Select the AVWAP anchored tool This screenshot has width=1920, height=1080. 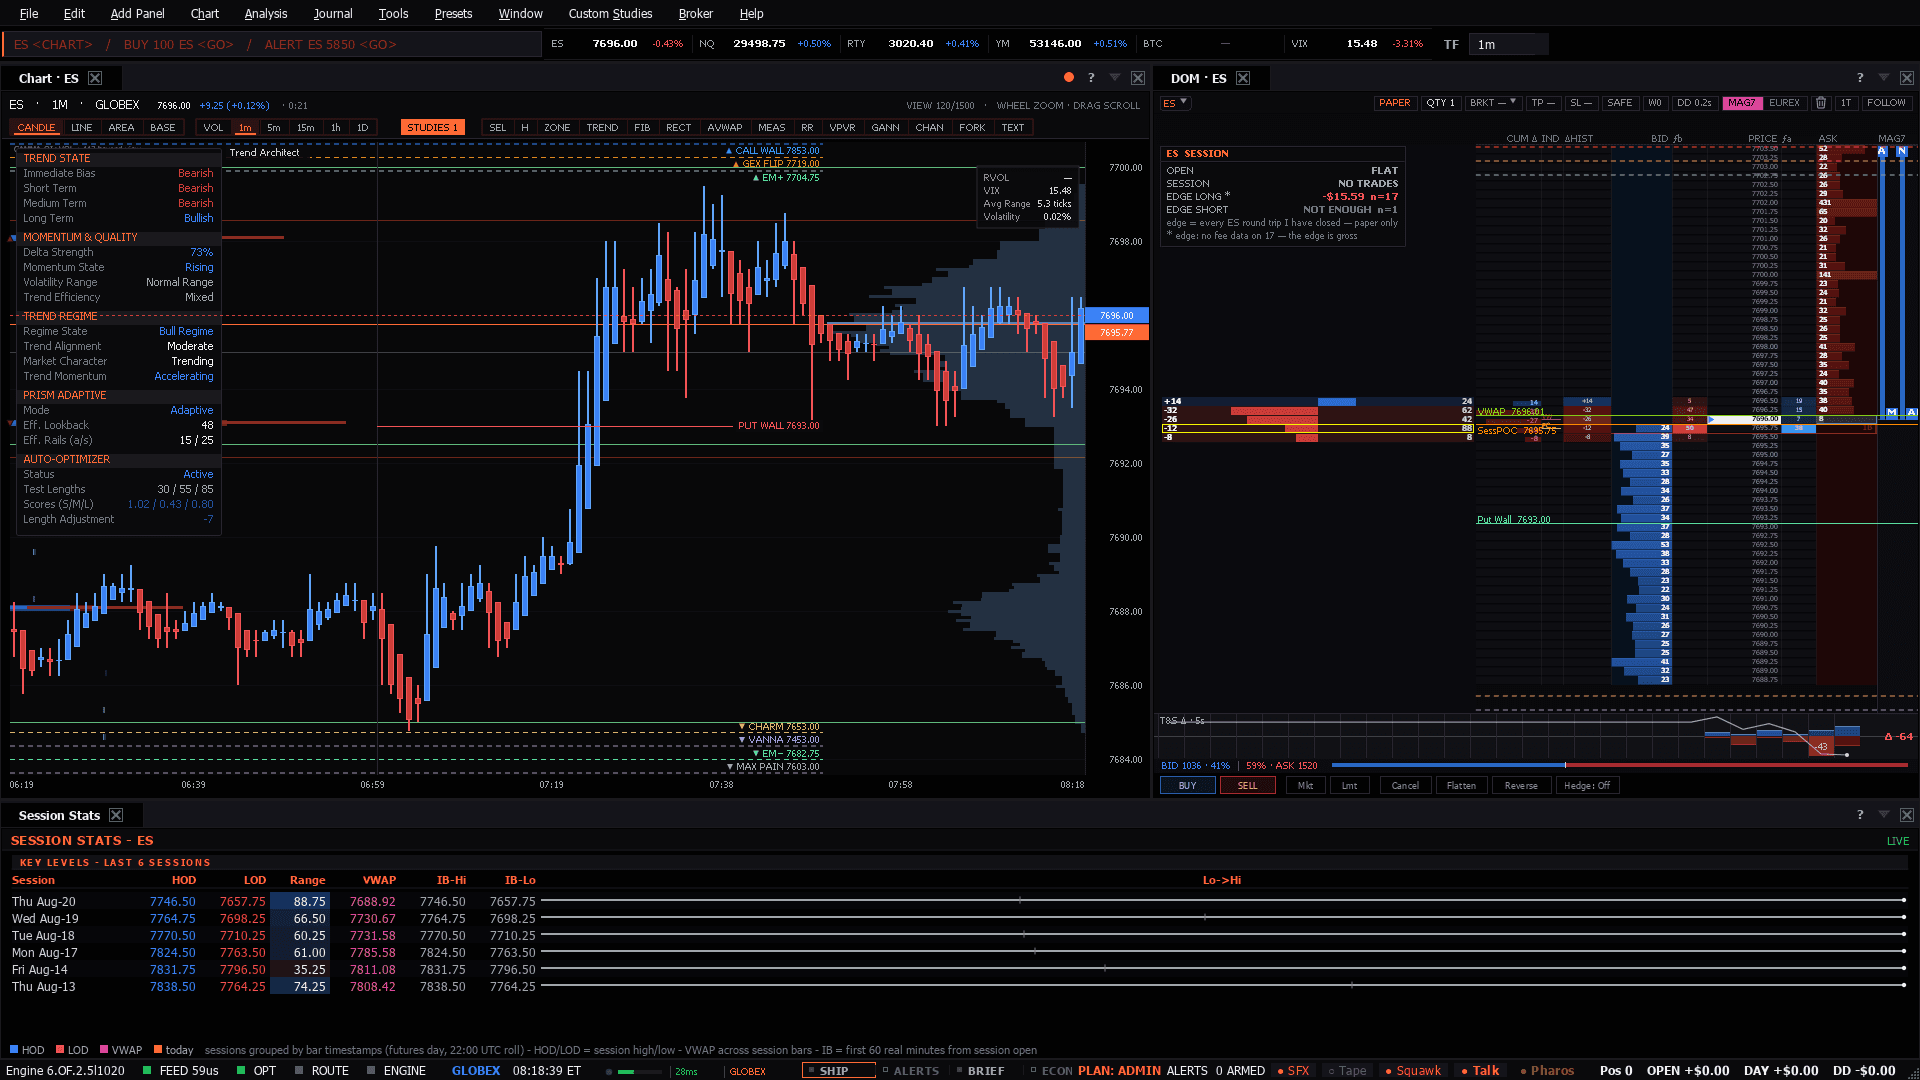coord(725,128)
